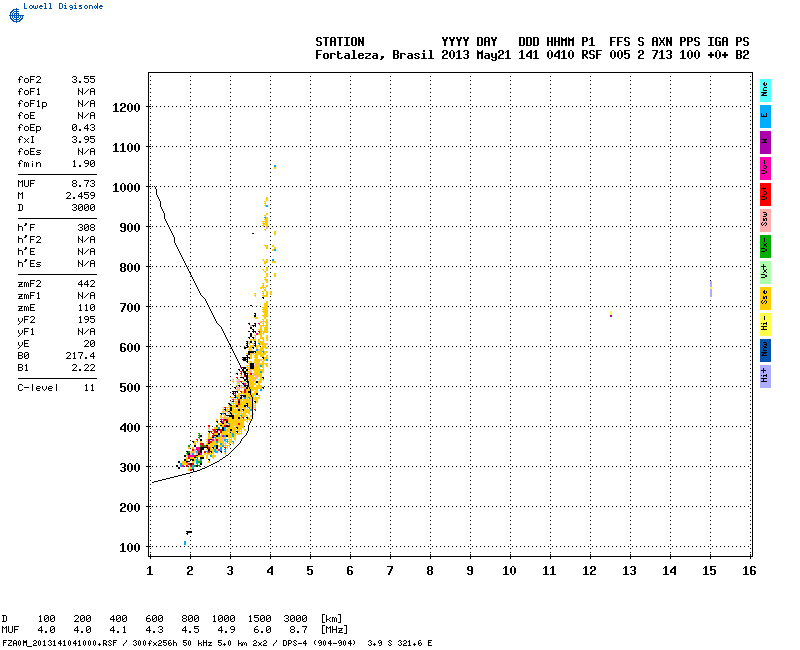
Task: Select the time value 0410
Action: pyautogui.click(x=560, y=55)
